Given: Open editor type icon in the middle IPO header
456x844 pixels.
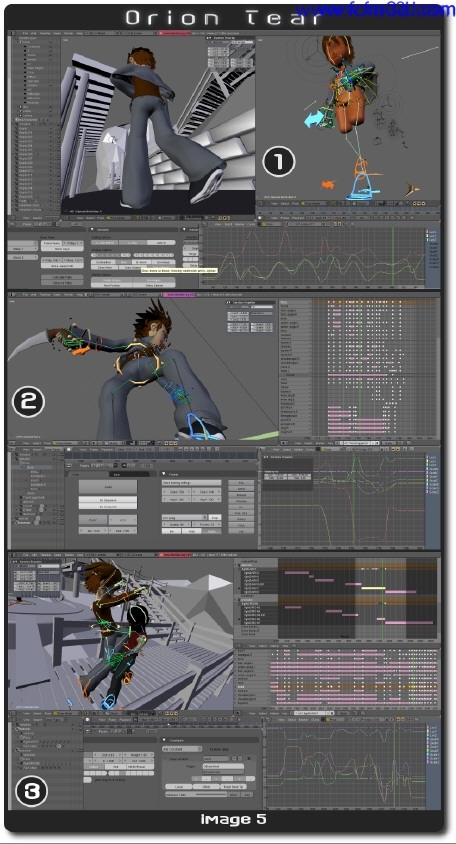Looking at the screenshot, I should [x=262, y=449].
